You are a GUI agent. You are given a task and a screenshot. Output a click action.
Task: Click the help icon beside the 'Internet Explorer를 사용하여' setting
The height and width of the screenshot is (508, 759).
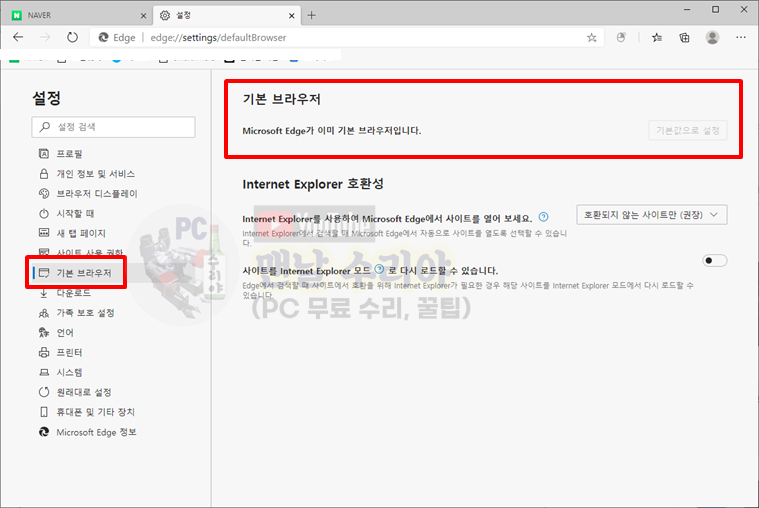point(544,217)
